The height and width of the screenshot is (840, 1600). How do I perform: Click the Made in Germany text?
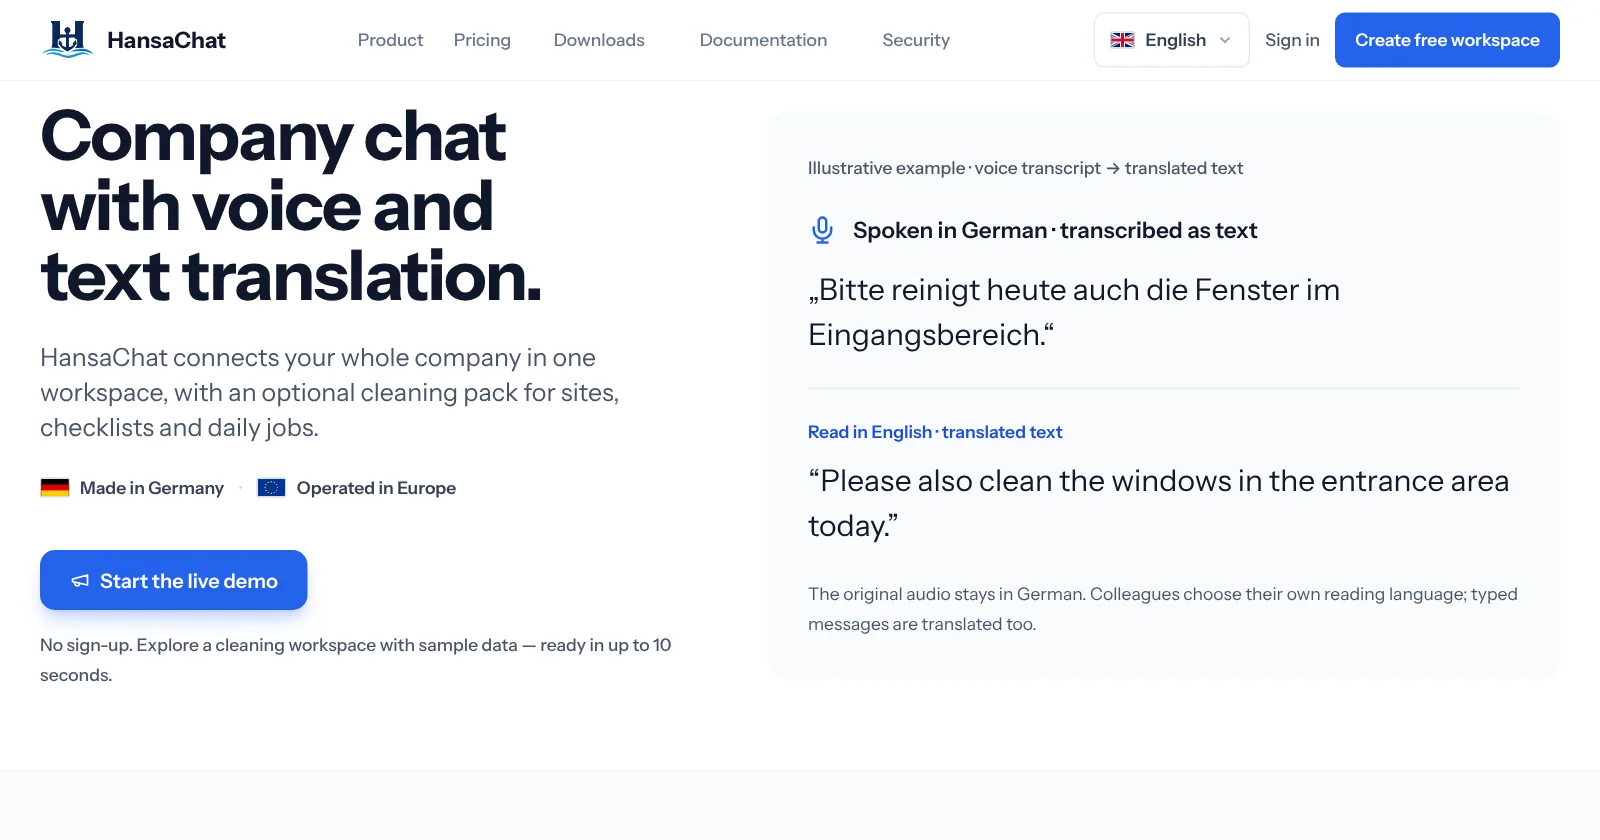152,488
